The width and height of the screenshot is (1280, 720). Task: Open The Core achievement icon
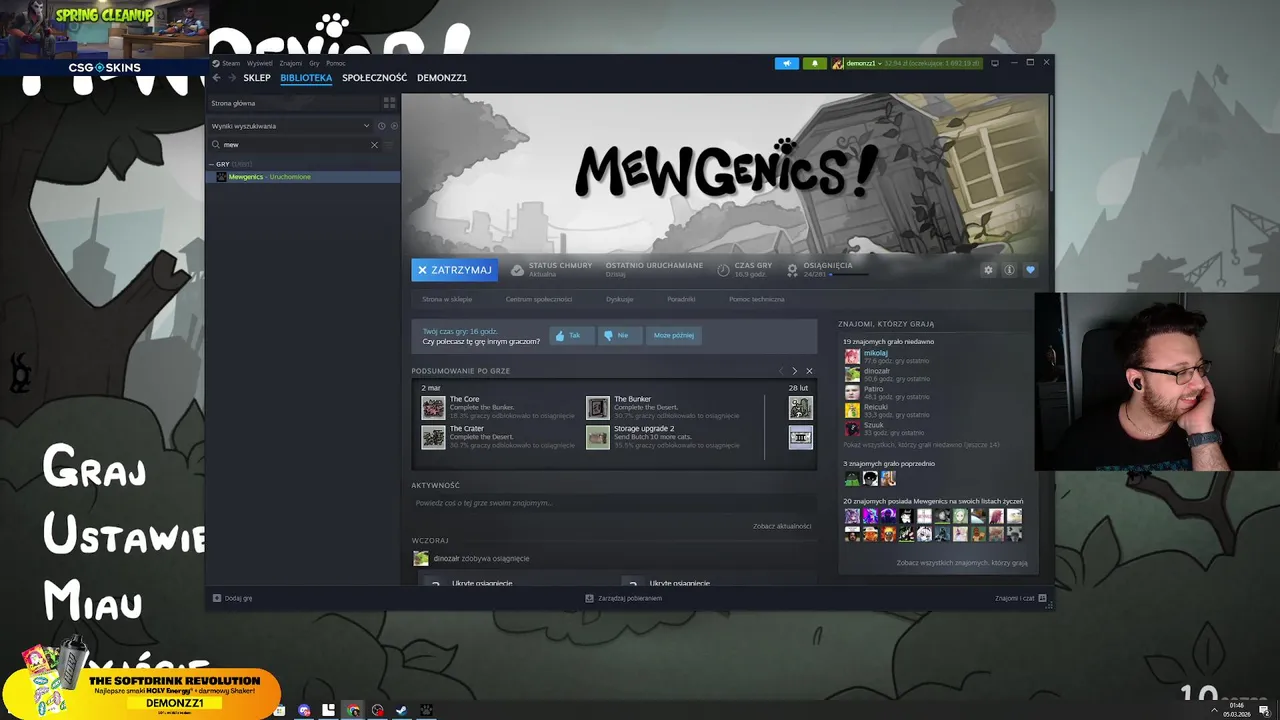point(433,408)
